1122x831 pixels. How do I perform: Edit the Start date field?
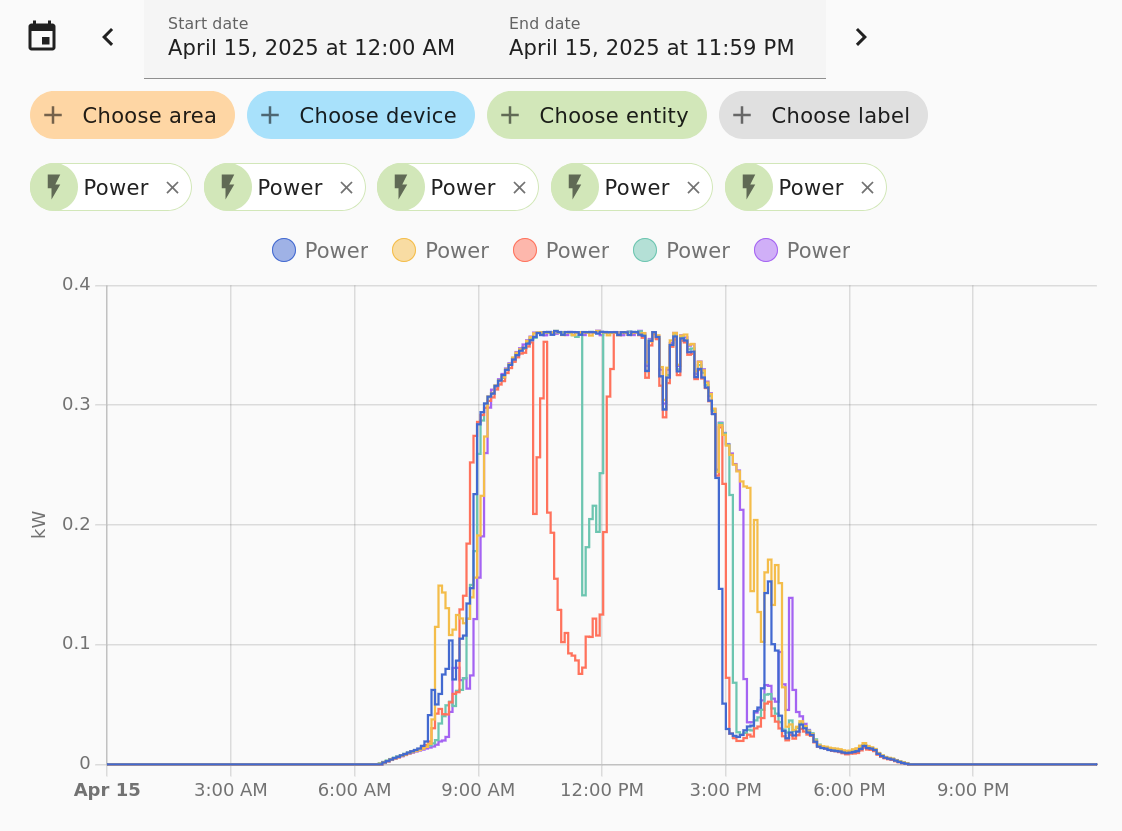[311, 38]
